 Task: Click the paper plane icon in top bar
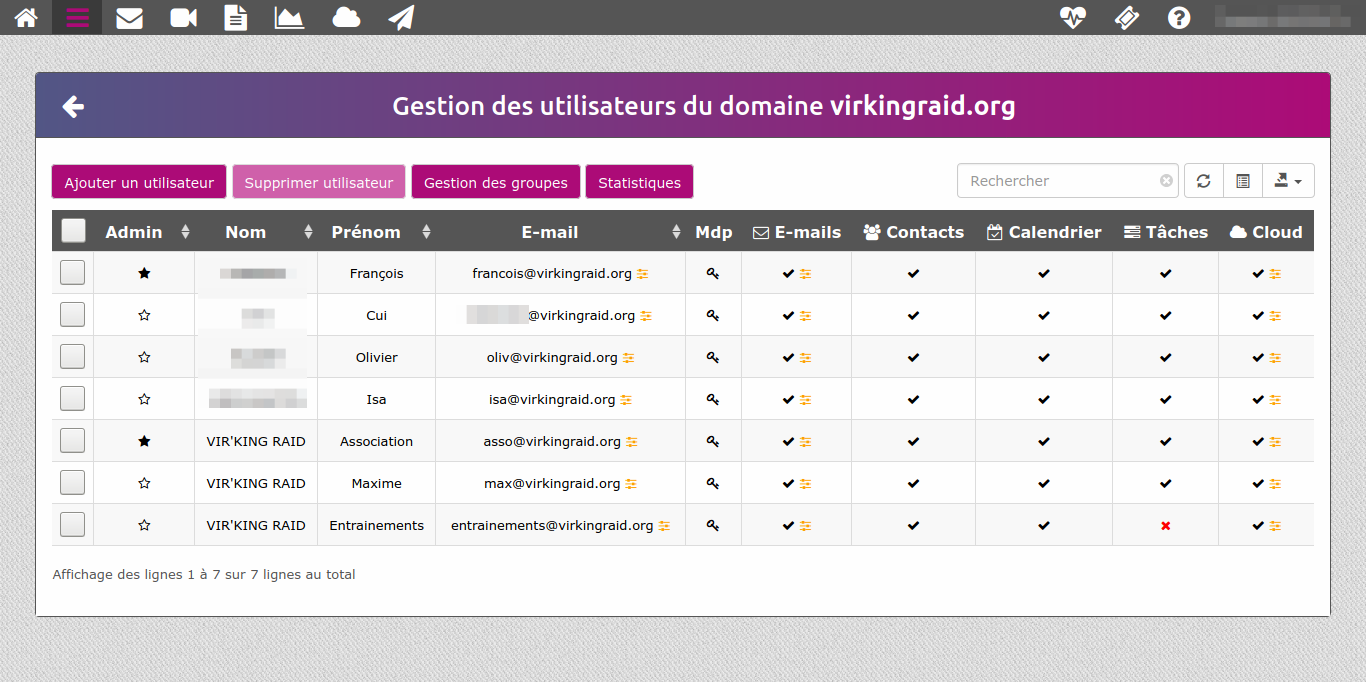(x=401, y=17)
